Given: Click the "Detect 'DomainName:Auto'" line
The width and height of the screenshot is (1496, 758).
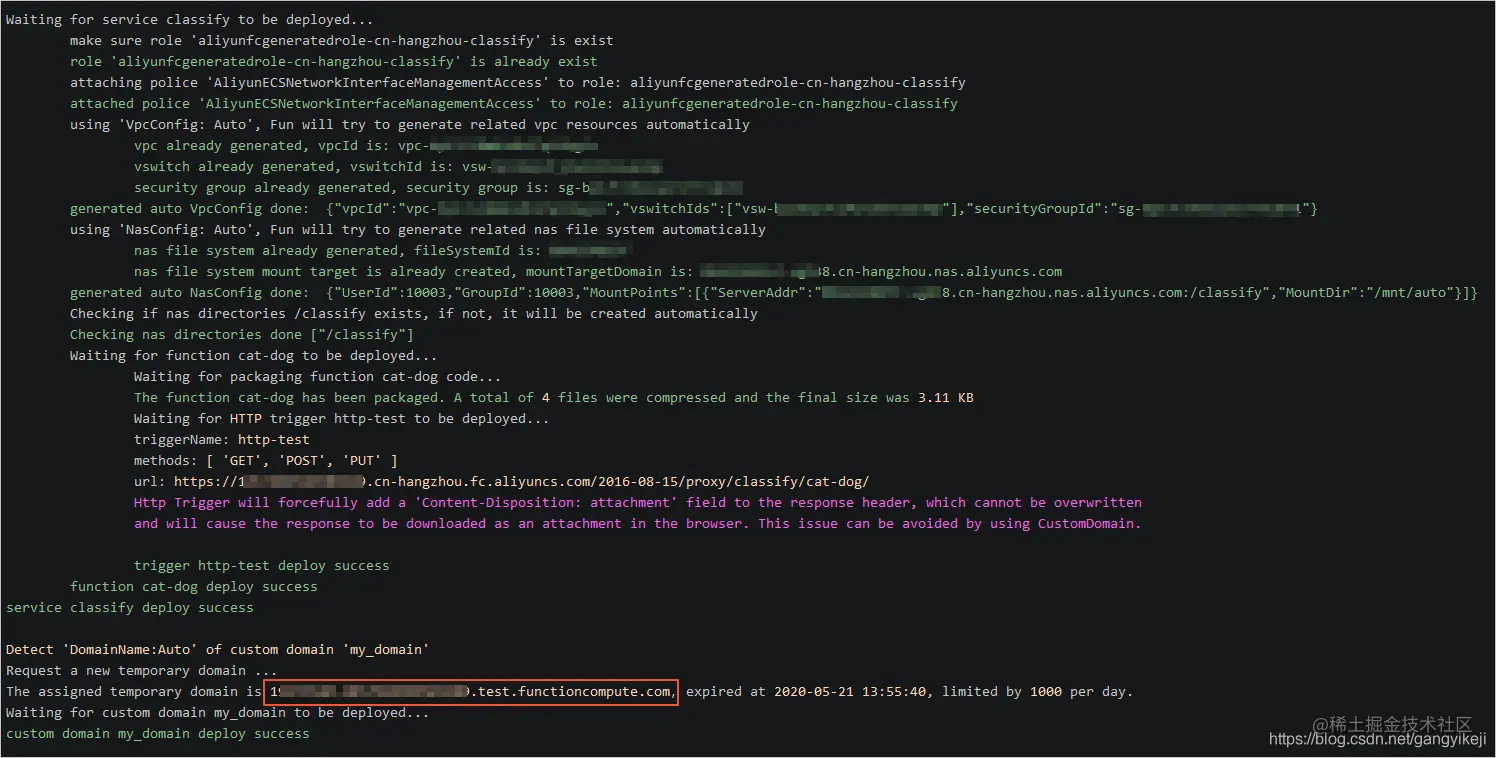Looking at the screenshot, I should [218, 650].
